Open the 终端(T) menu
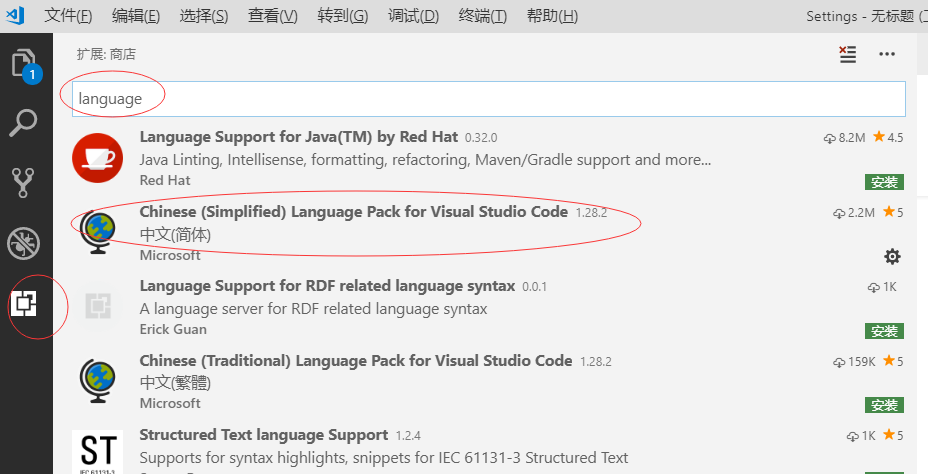 [x=482, y=15]
